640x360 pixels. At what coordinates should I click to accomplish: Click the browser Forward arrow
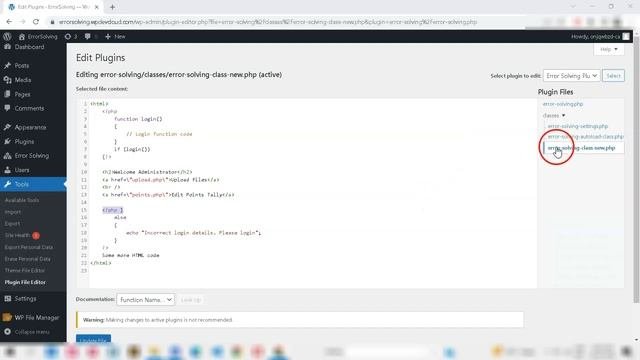coord(22,22)
